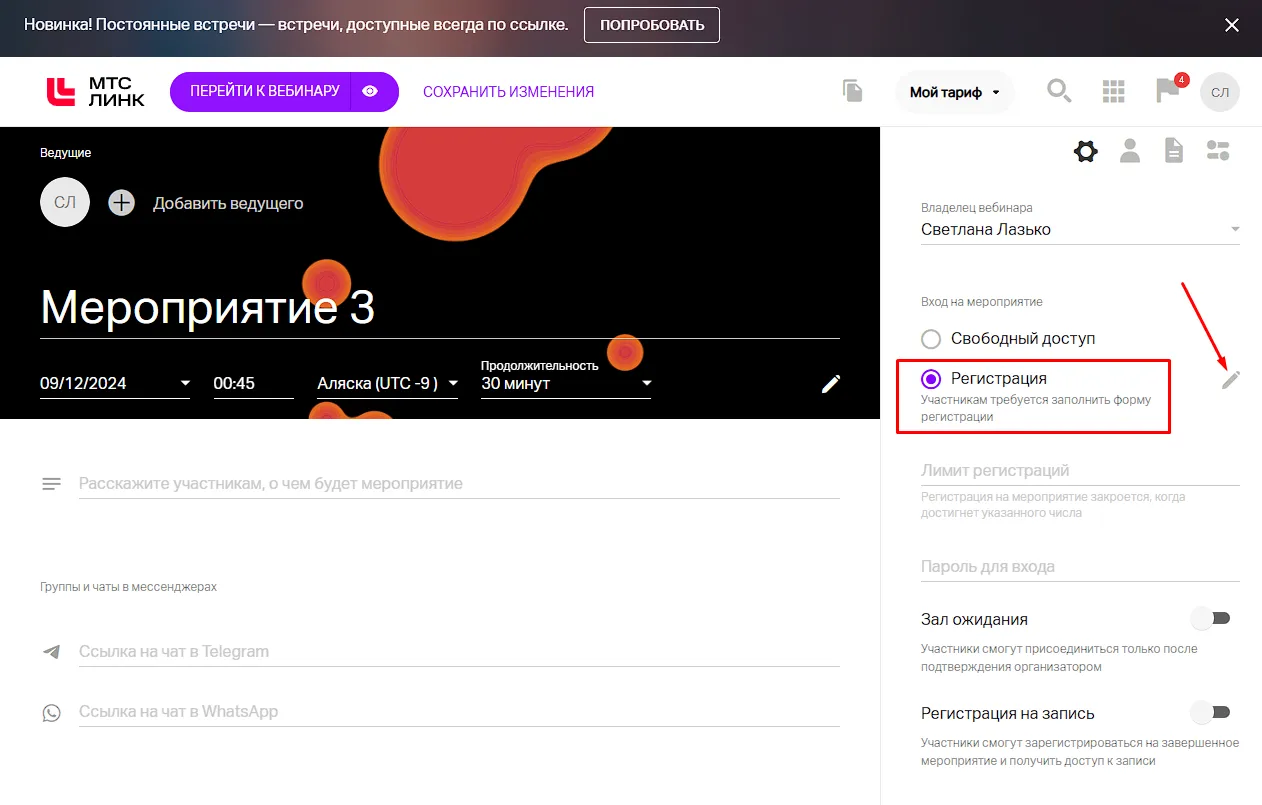1262x805 pixels.
Task: Turn on Регистрация на запись switch
Action: click(1210, 712)
